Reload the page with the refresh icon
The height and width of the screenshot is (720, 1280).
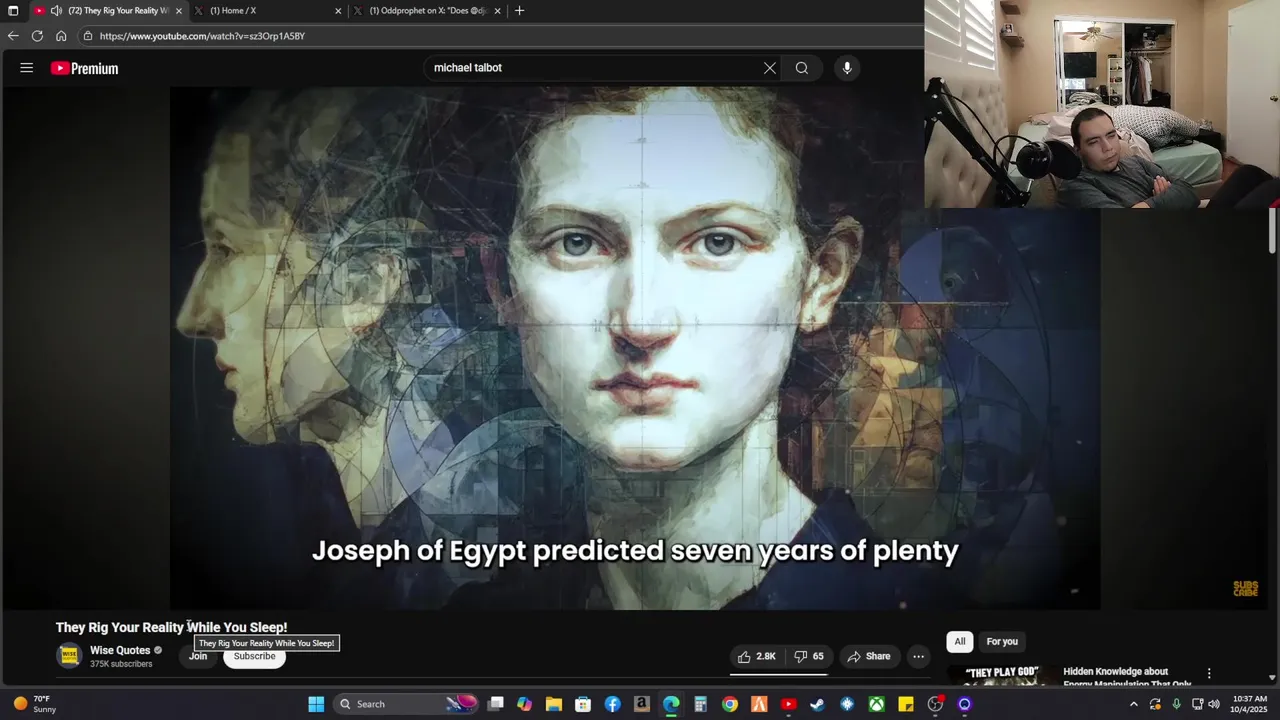click(x=37, y=36)
